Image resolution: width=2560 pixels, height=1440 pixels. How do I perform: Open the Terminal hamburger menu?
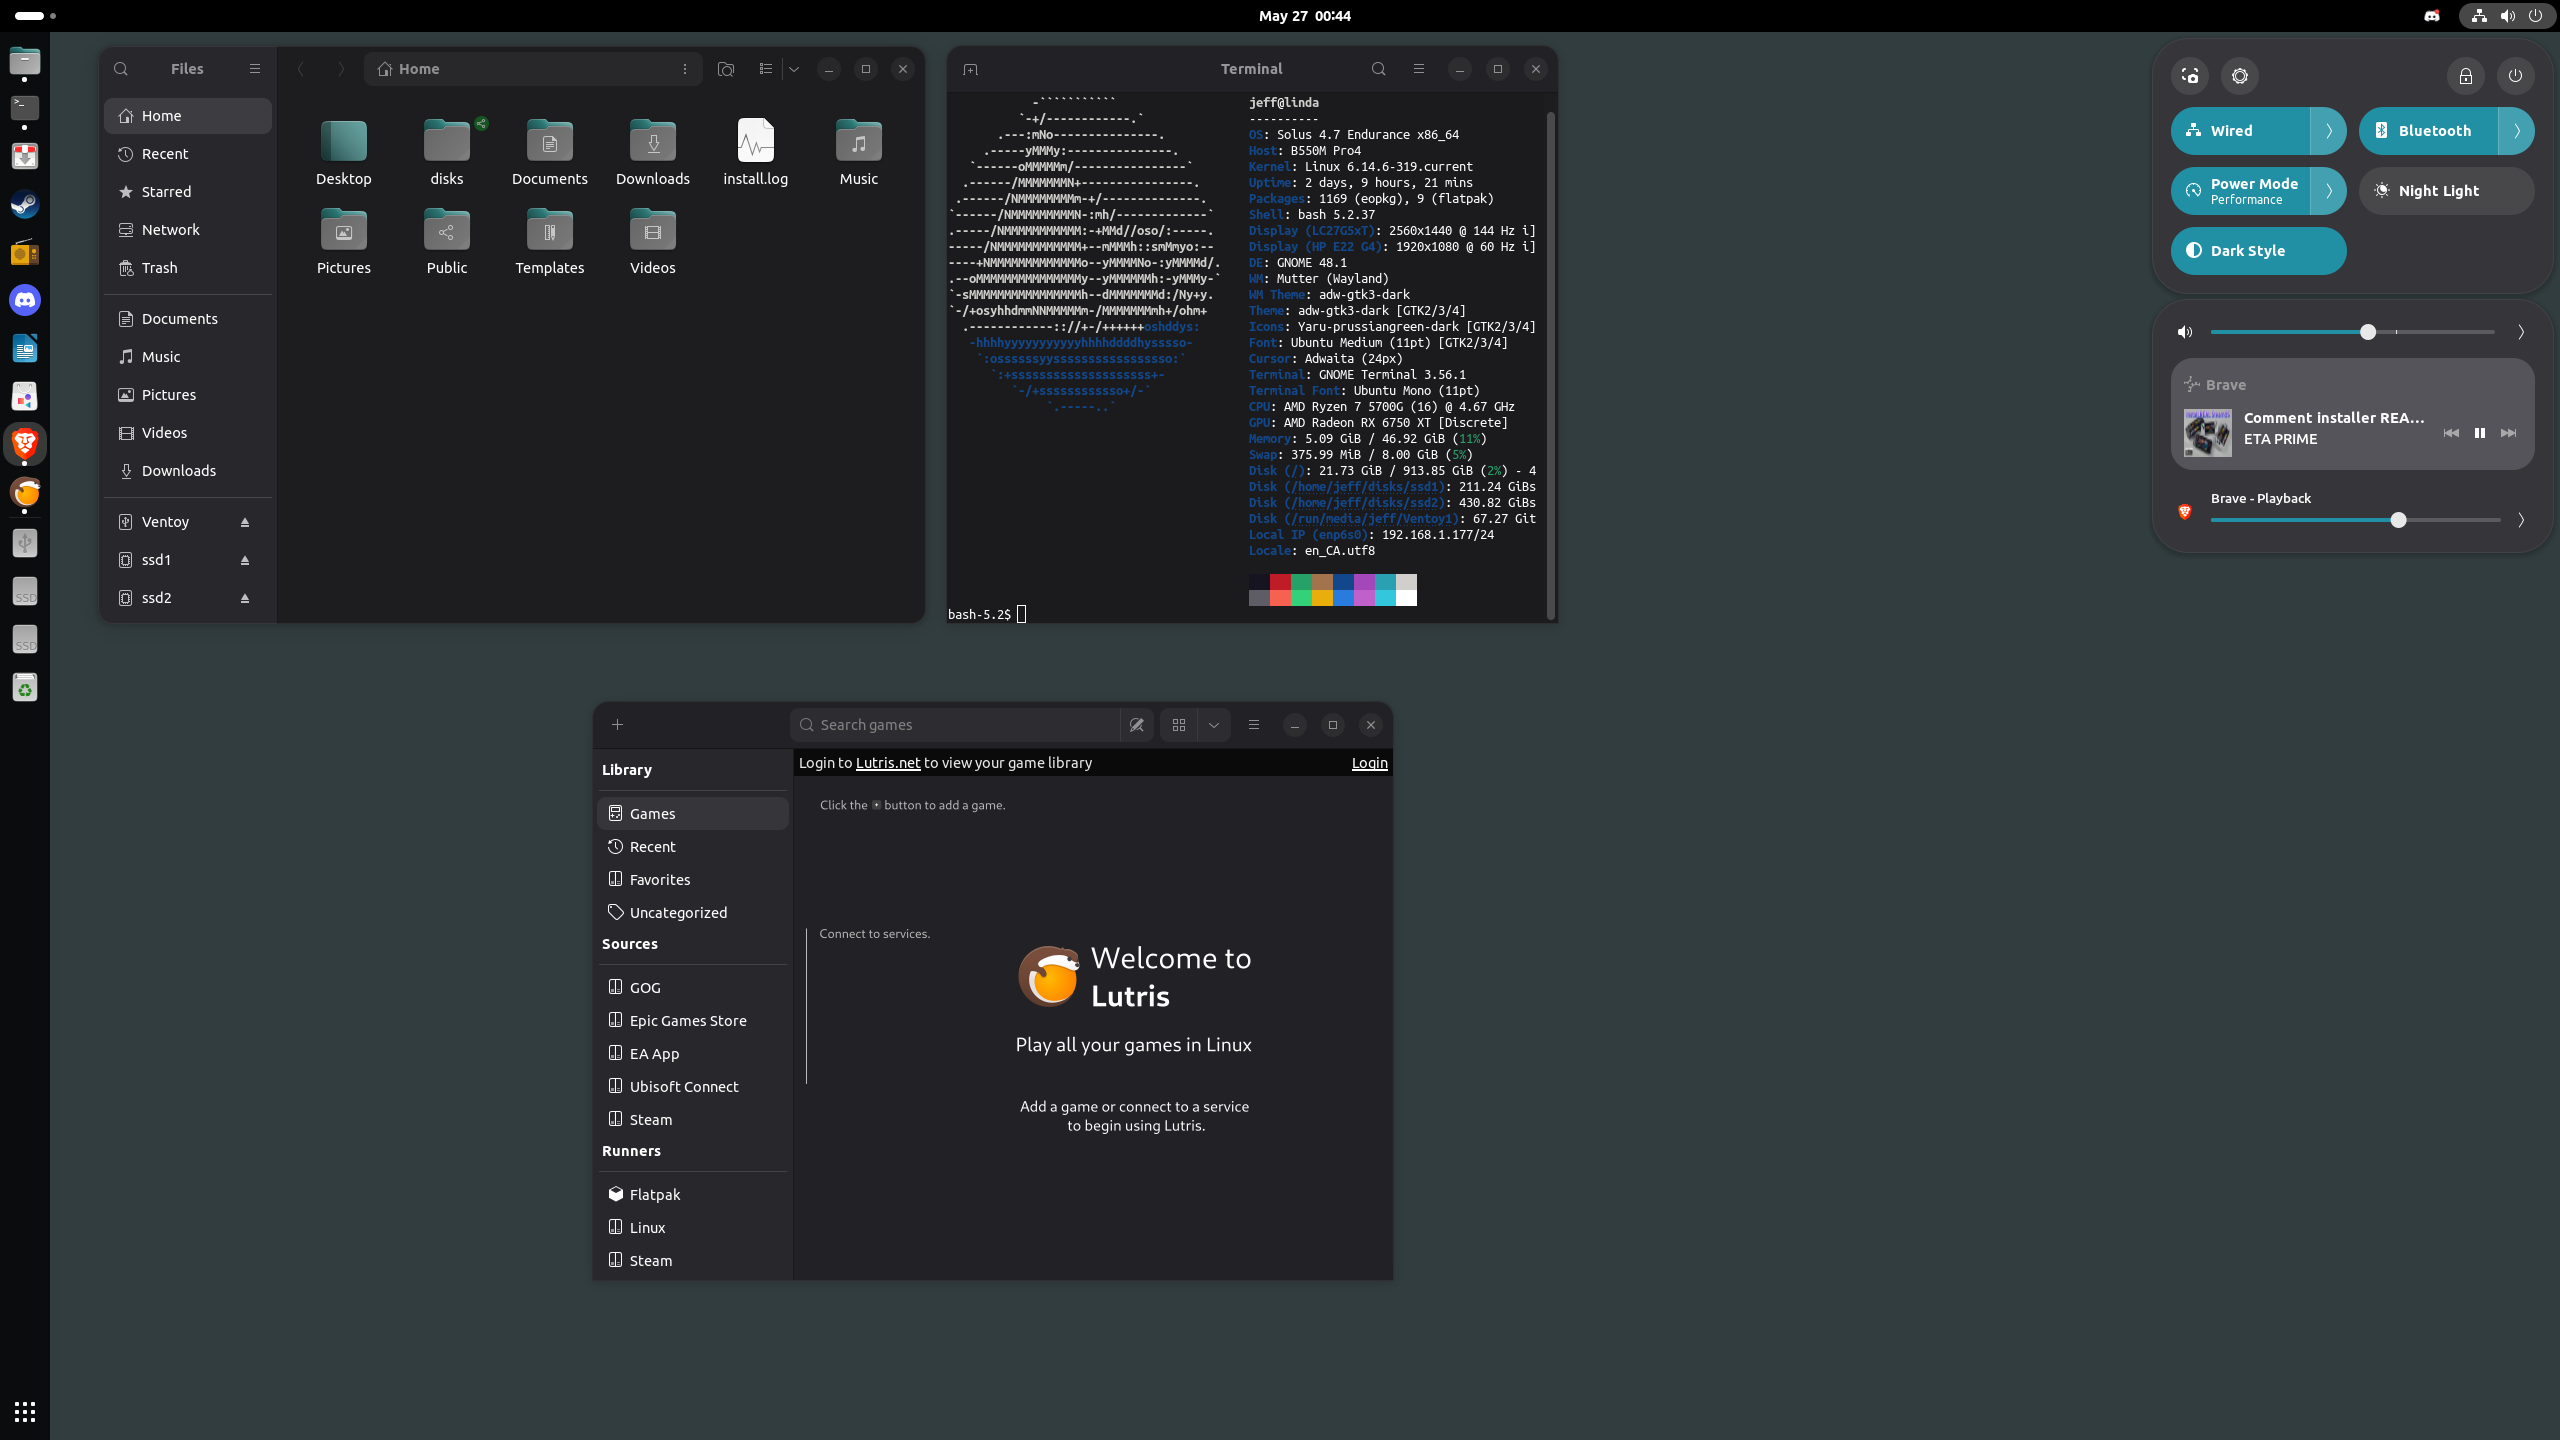1418,69
